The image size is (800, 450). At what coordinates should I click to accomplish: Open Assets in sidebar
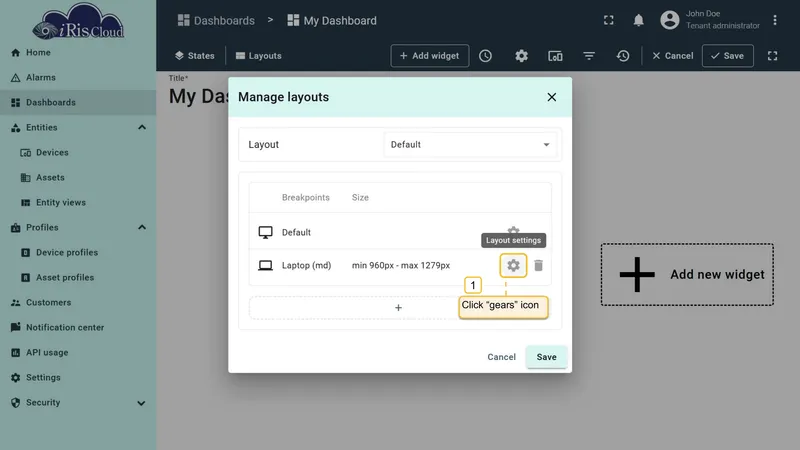78,178
